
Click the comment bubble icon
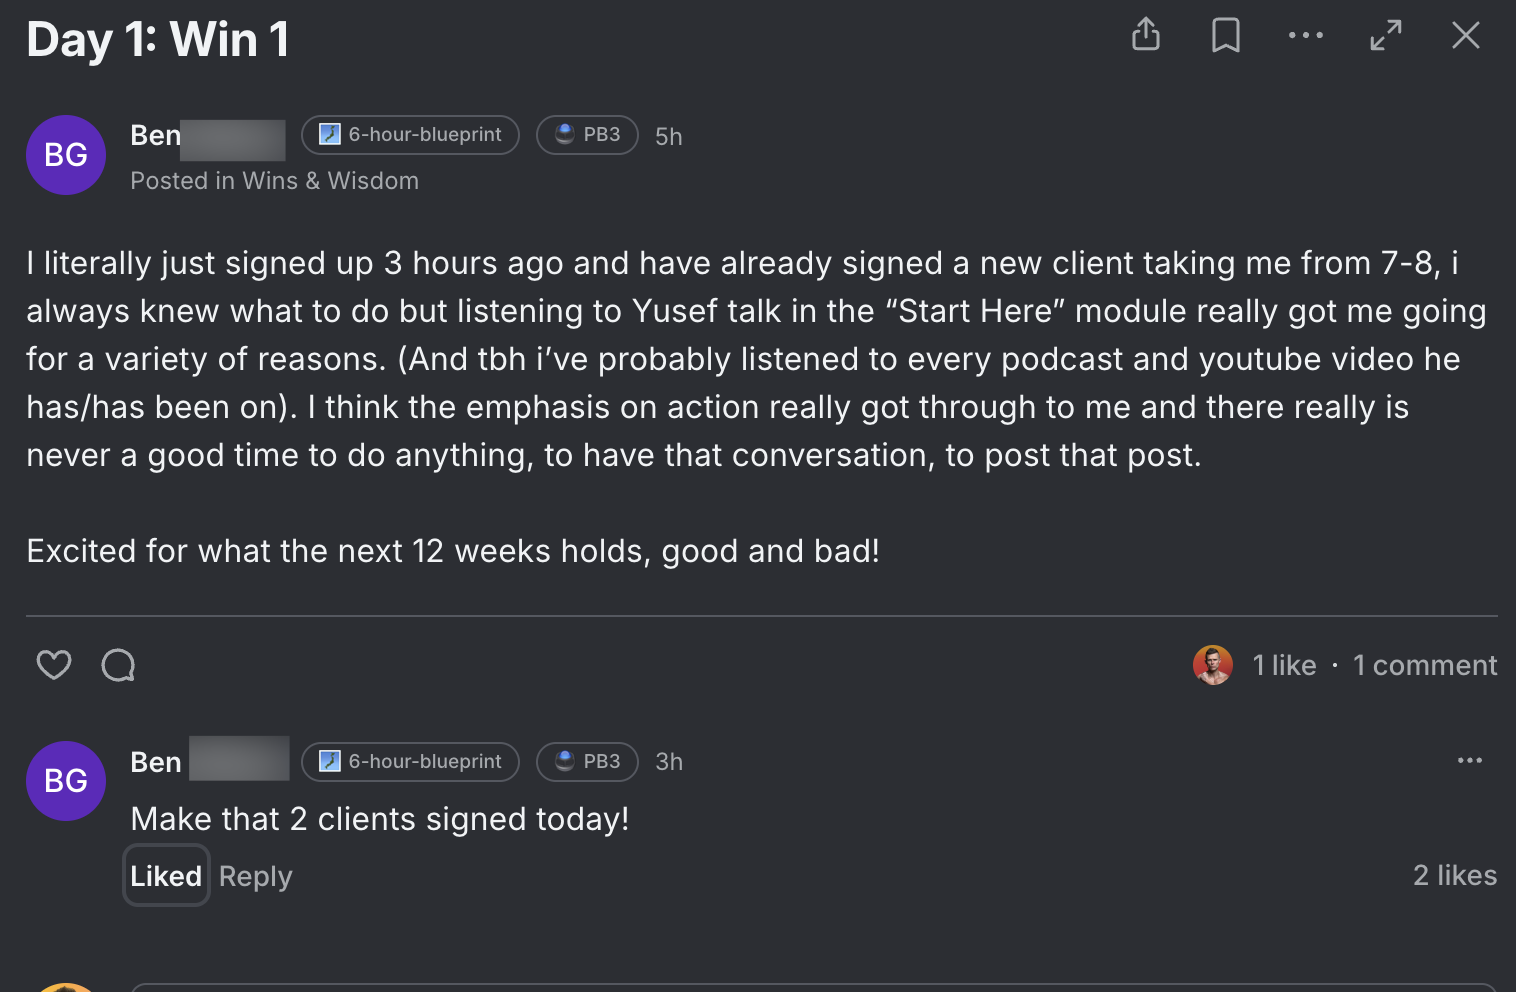(x=118, y=665)
